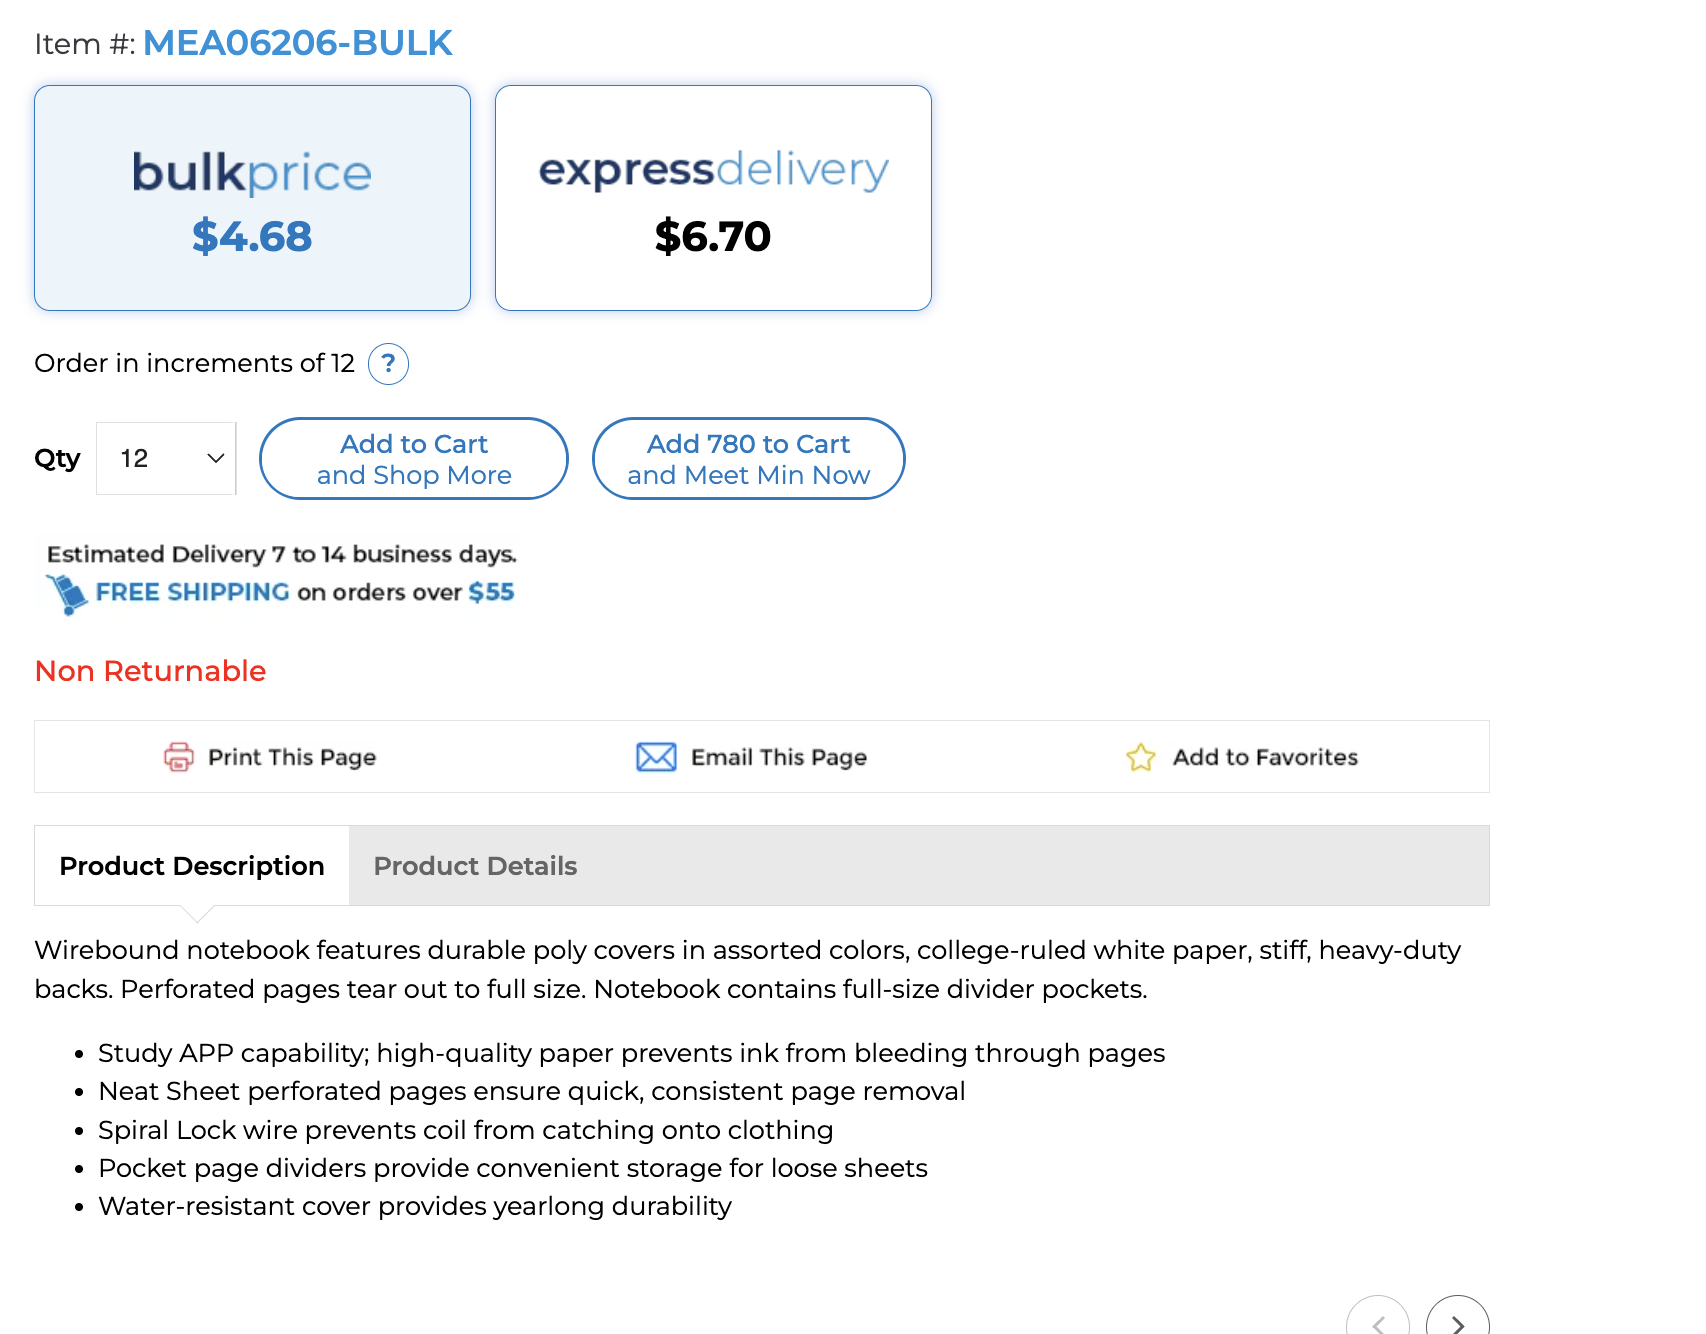Screen dimensions: 1706x1334
Task: Click the email envelope icon
Action: (656, 757)
